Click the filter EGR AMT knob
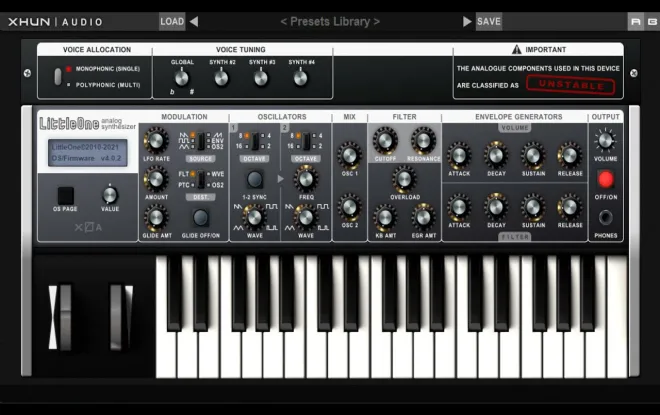 click(423, 218)
